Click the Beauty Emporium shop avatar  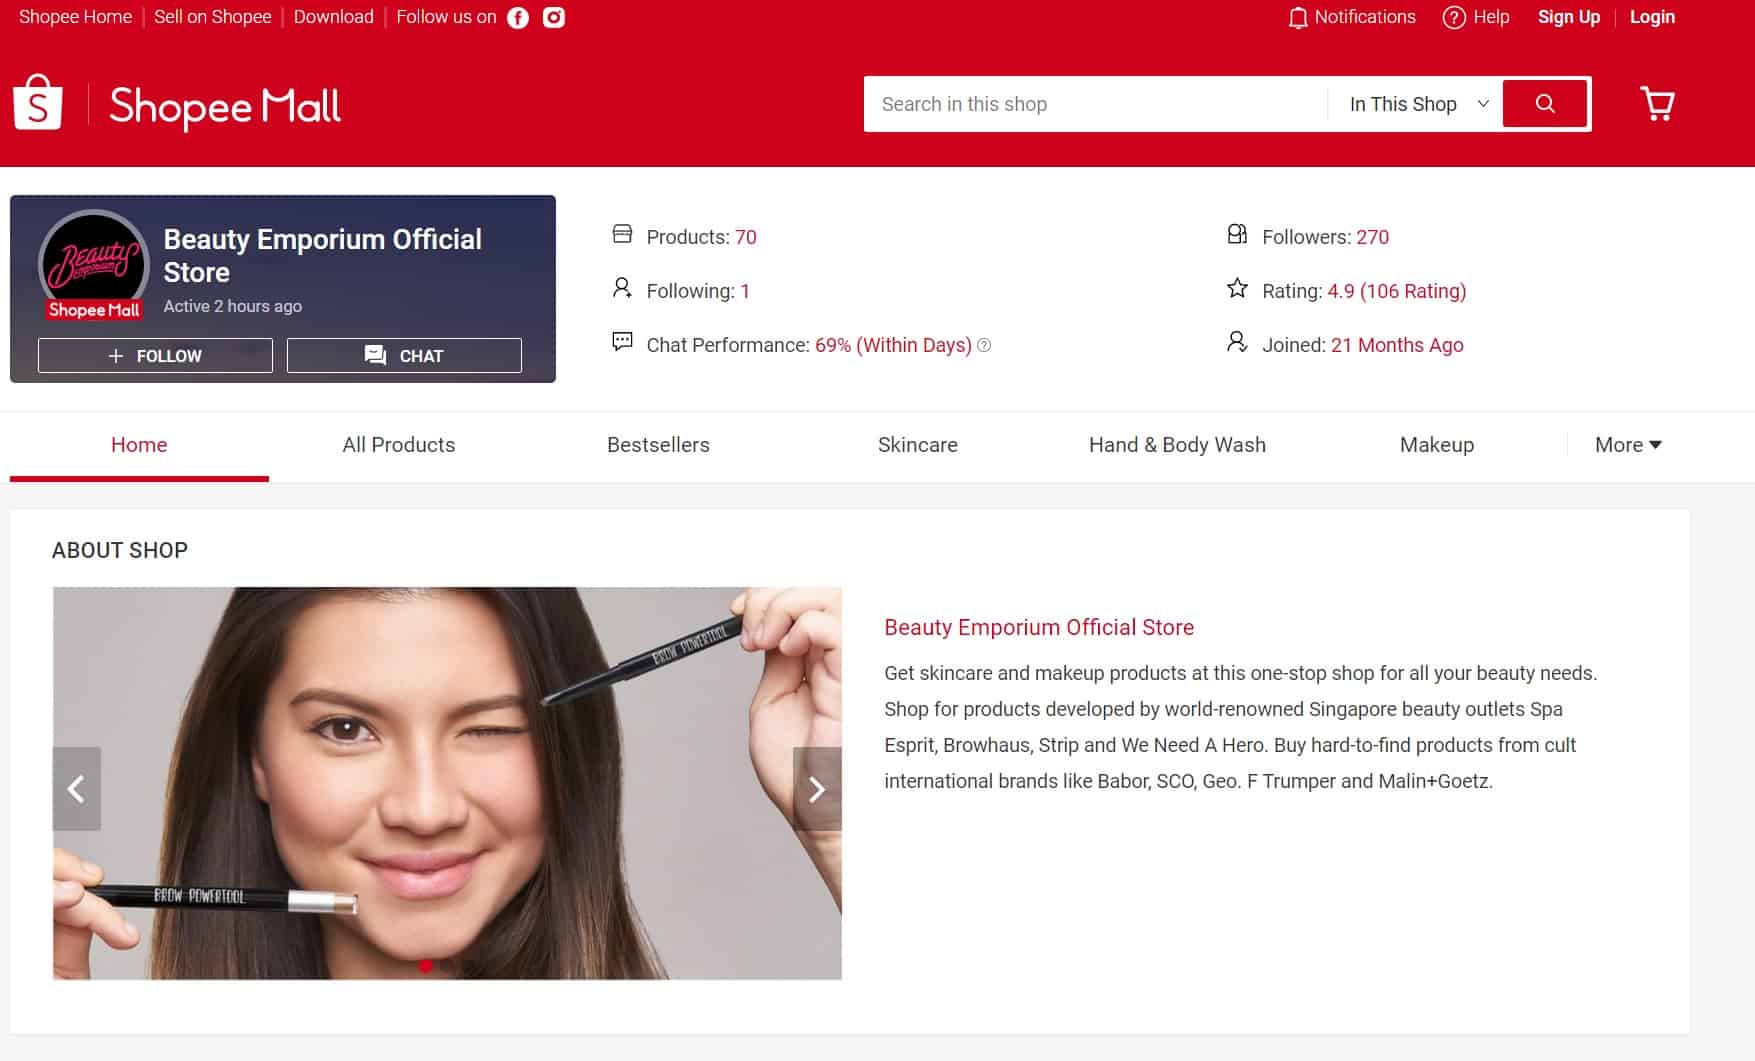click(x=94, y=264)
